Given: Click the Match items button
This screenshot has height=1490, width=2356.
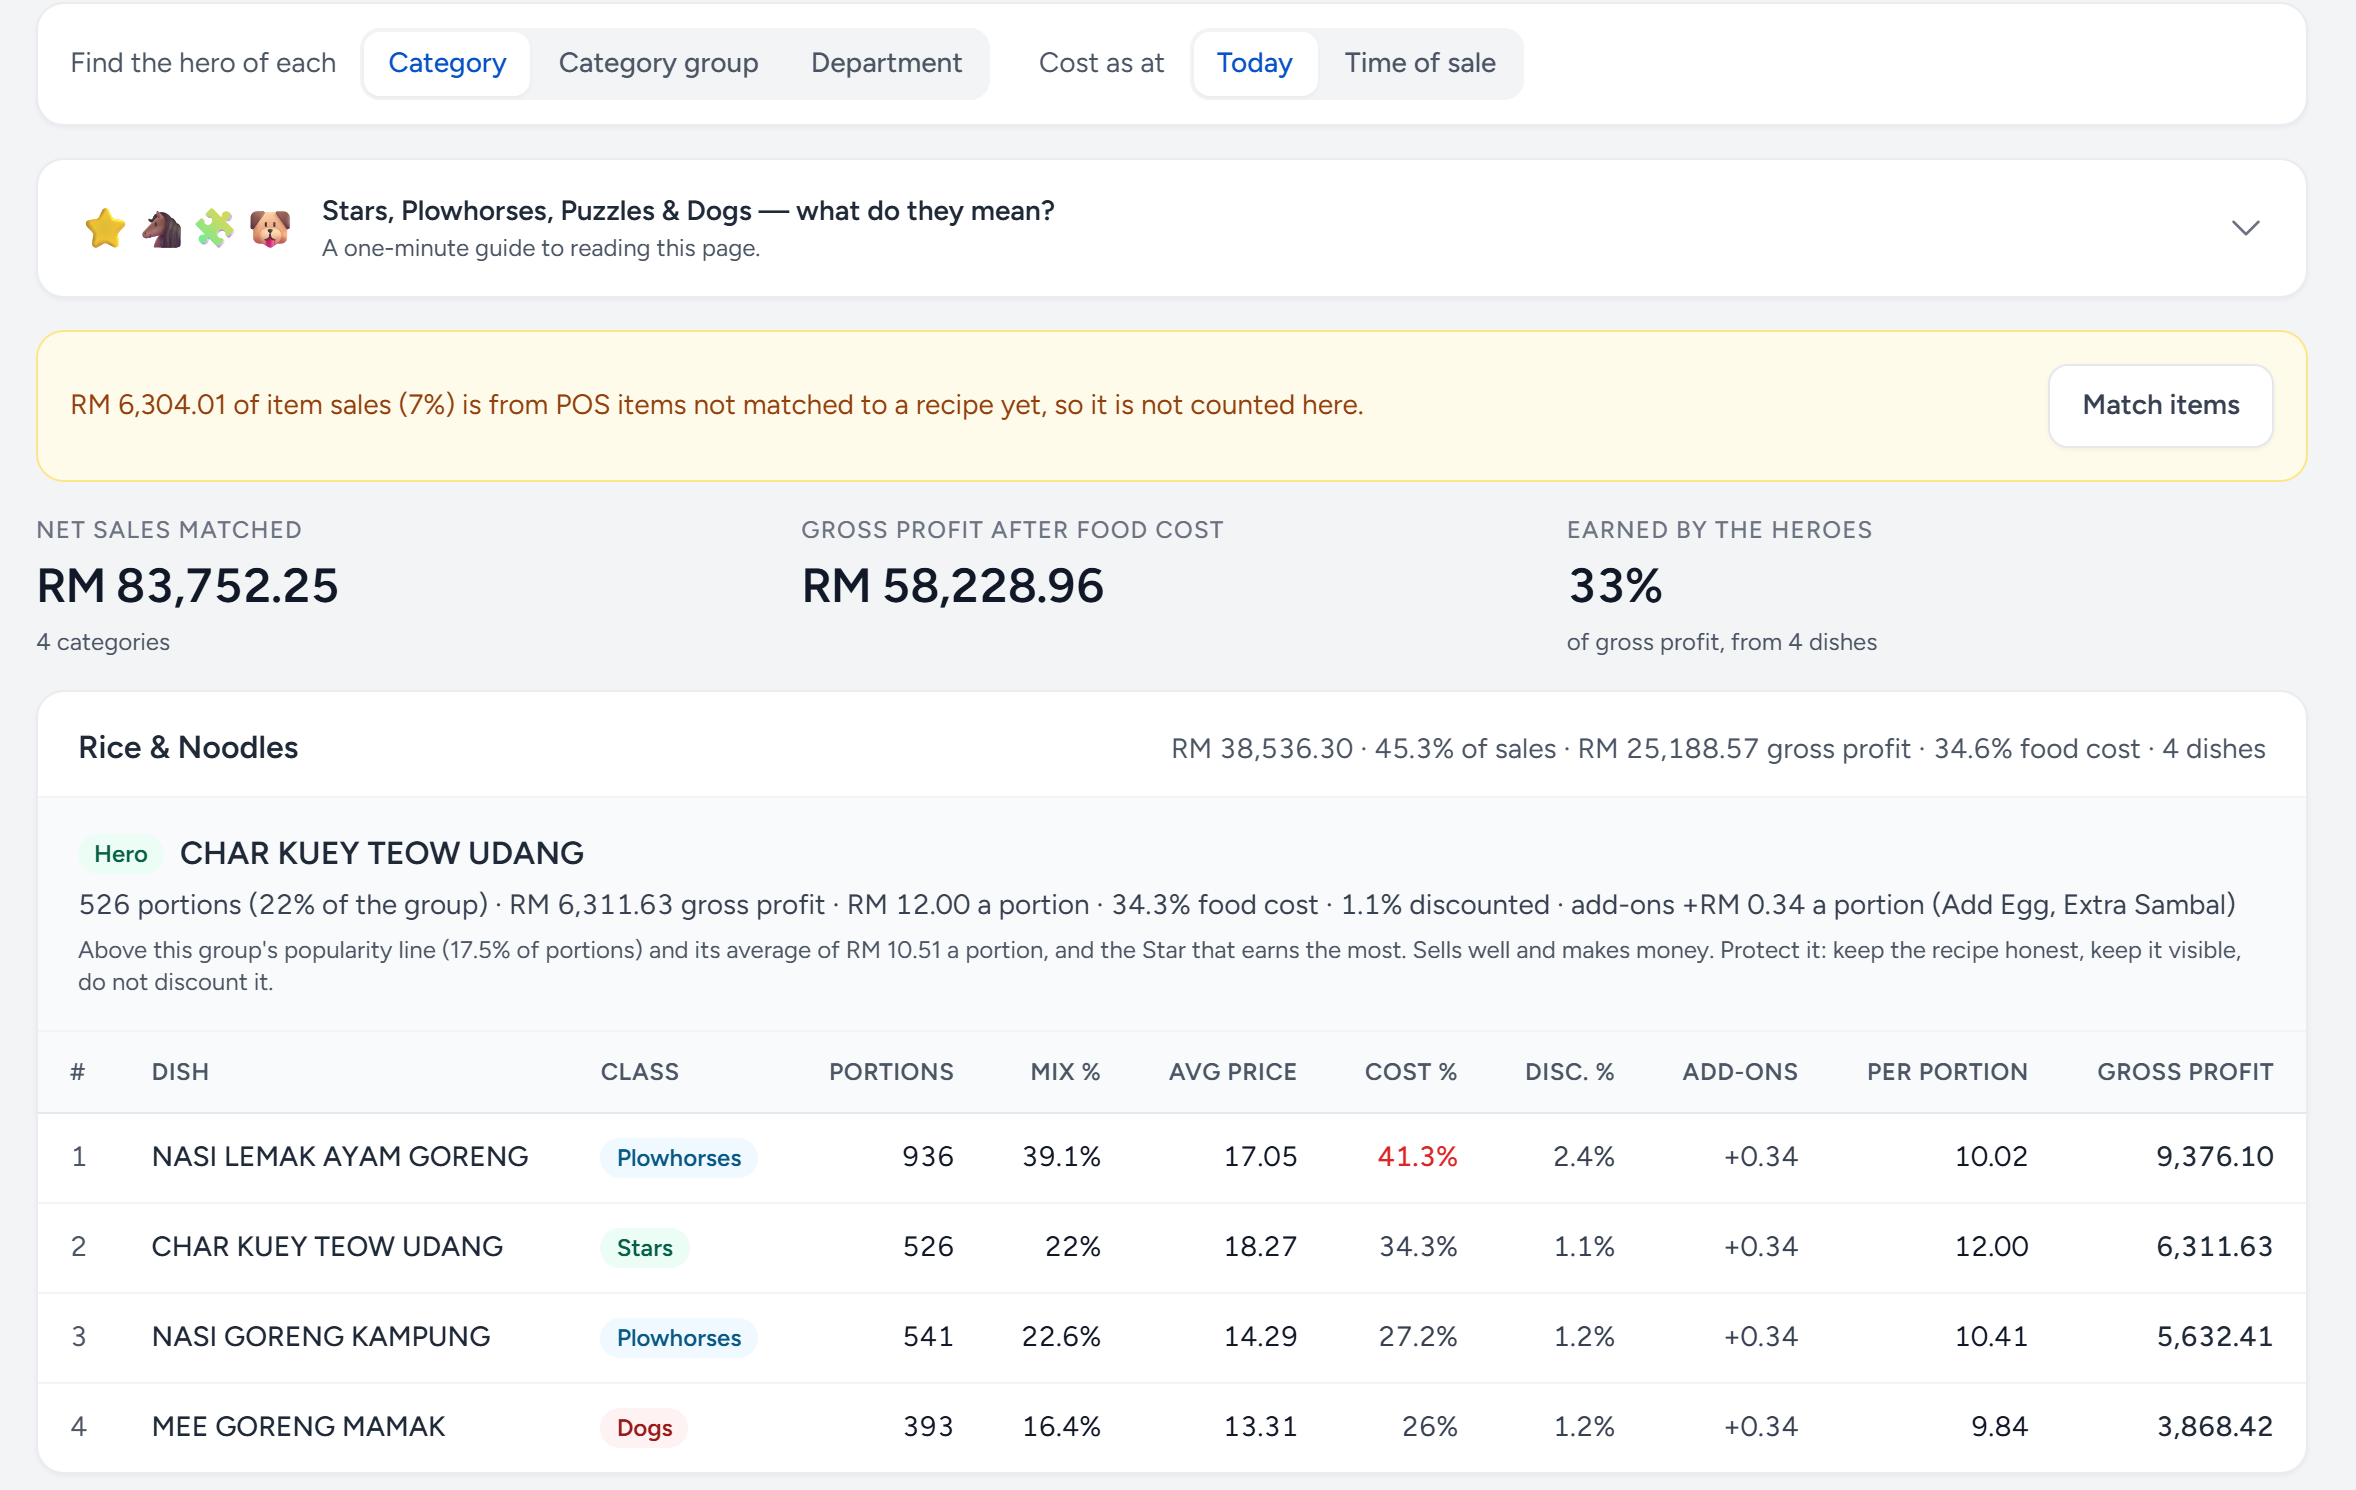Looking at the screenshot, I should point(2160,405).
